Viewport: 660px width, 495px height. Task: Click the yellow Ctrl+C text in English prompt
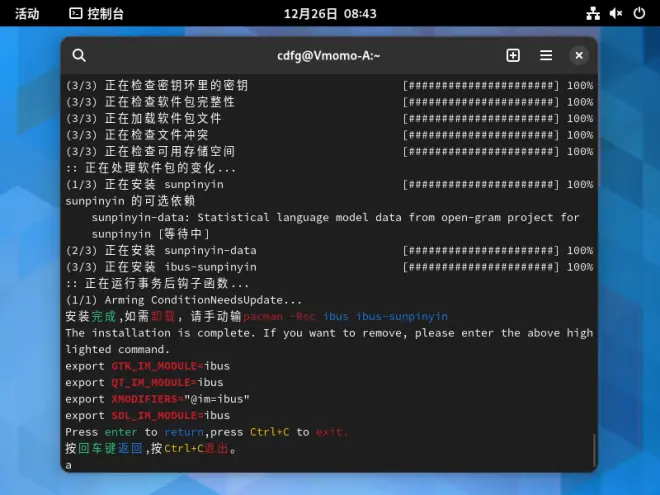tap(269, 432)
